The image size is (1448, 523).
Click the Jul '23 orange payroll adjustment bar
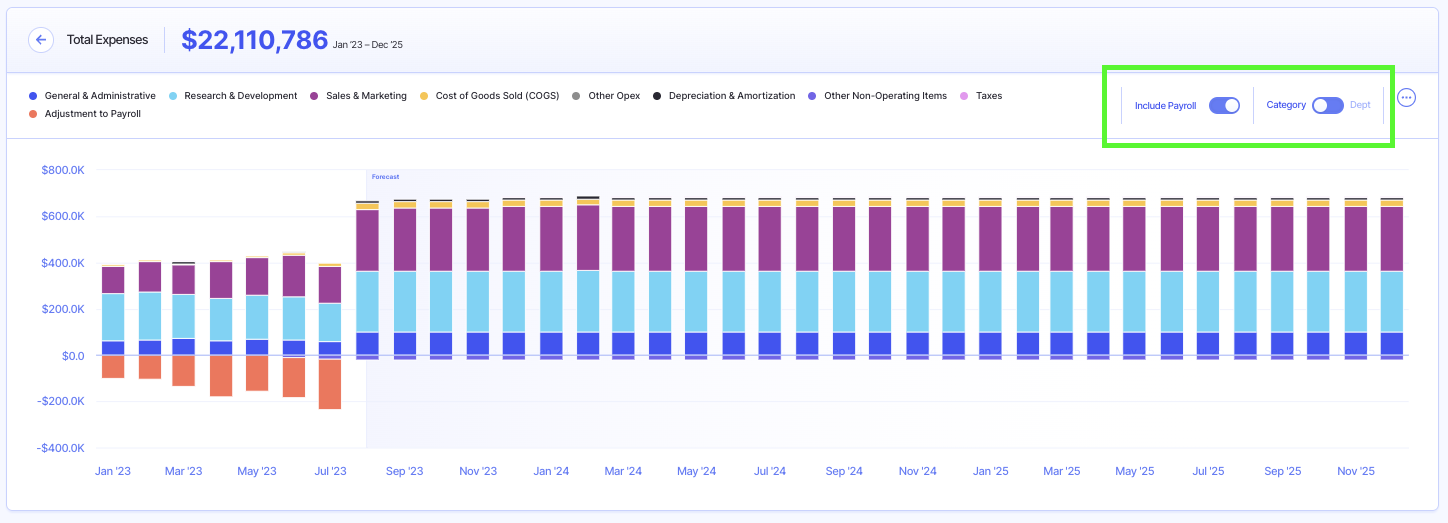(x=330, y=384)
